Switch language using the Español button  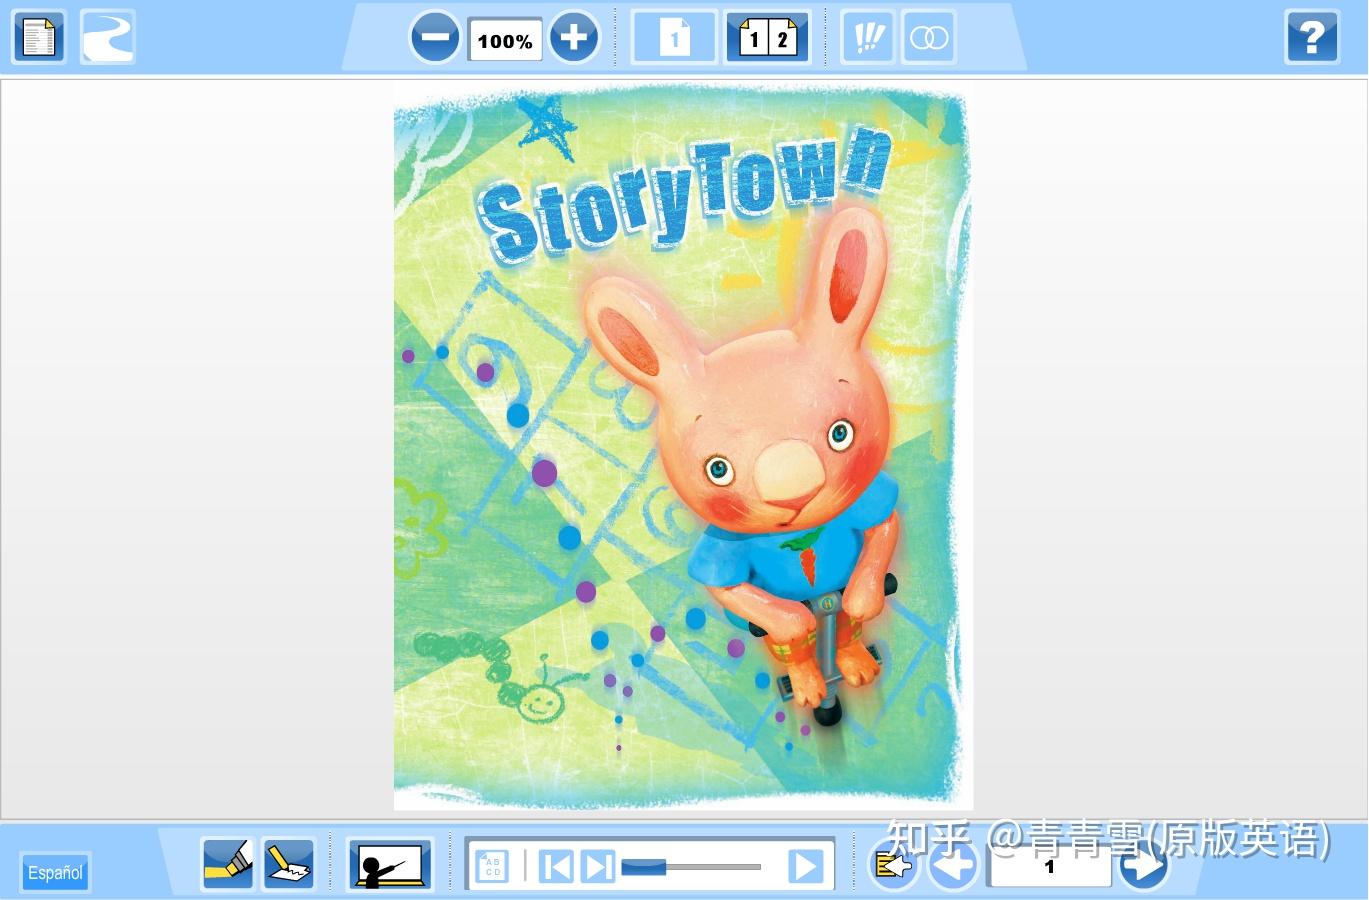pos(54,872)
